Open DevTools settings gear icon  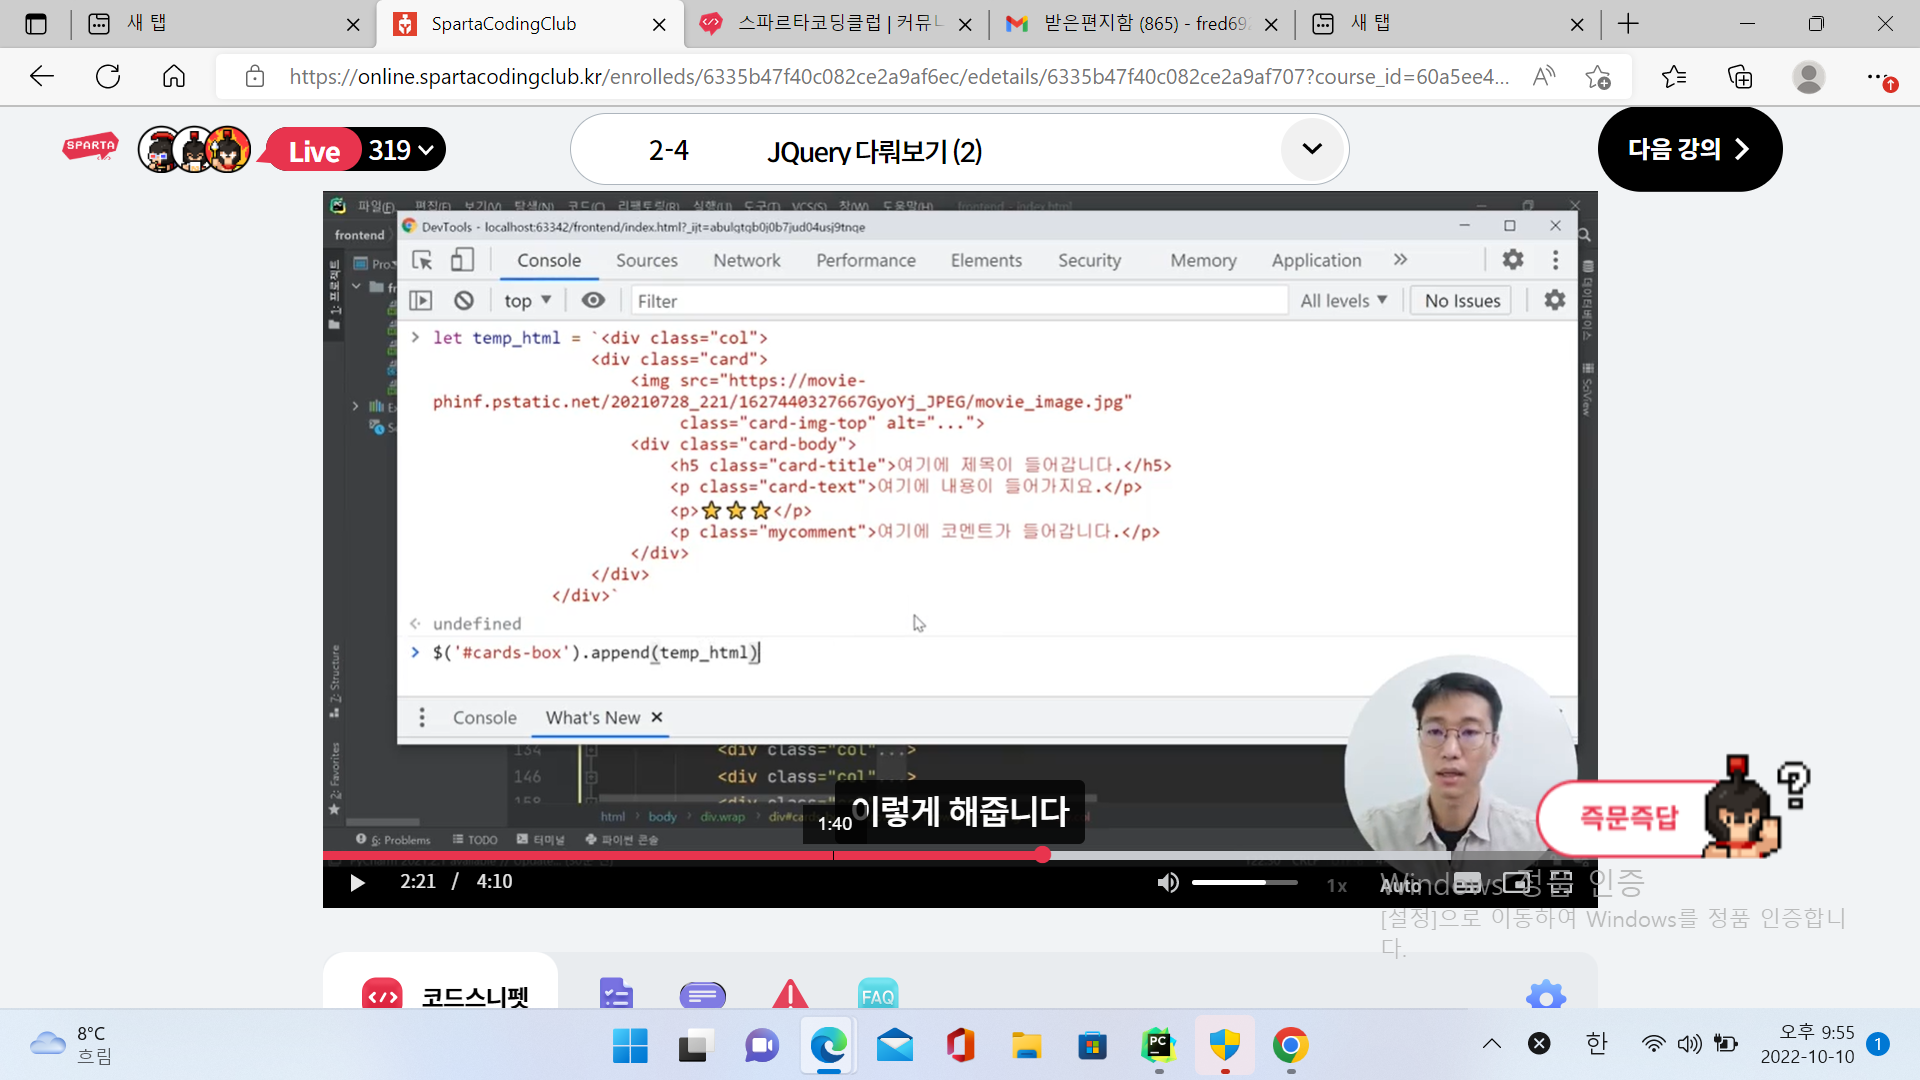[x=1513, y=260]
